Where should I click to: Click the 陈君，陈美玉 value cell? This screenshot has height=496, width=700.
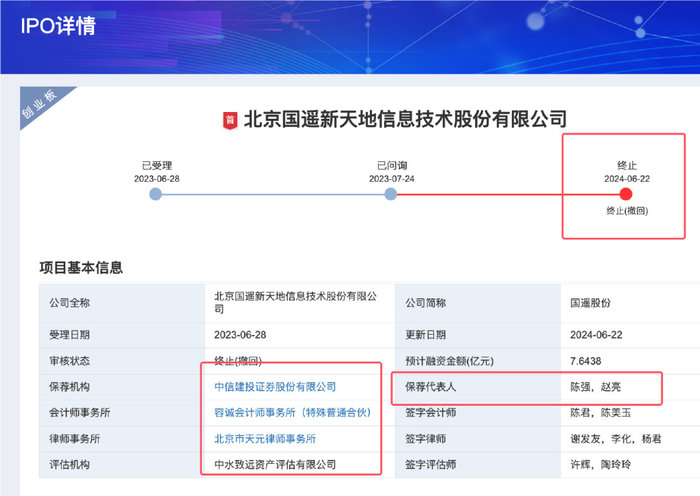click(x=630, y=413)
